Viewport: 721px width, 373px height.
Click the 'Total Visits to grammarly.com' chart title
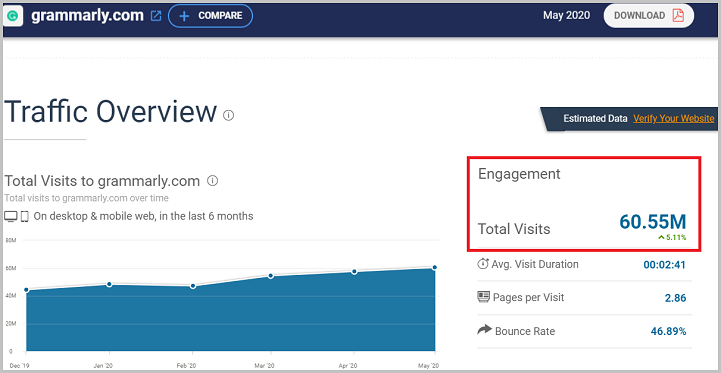point(102,181)
